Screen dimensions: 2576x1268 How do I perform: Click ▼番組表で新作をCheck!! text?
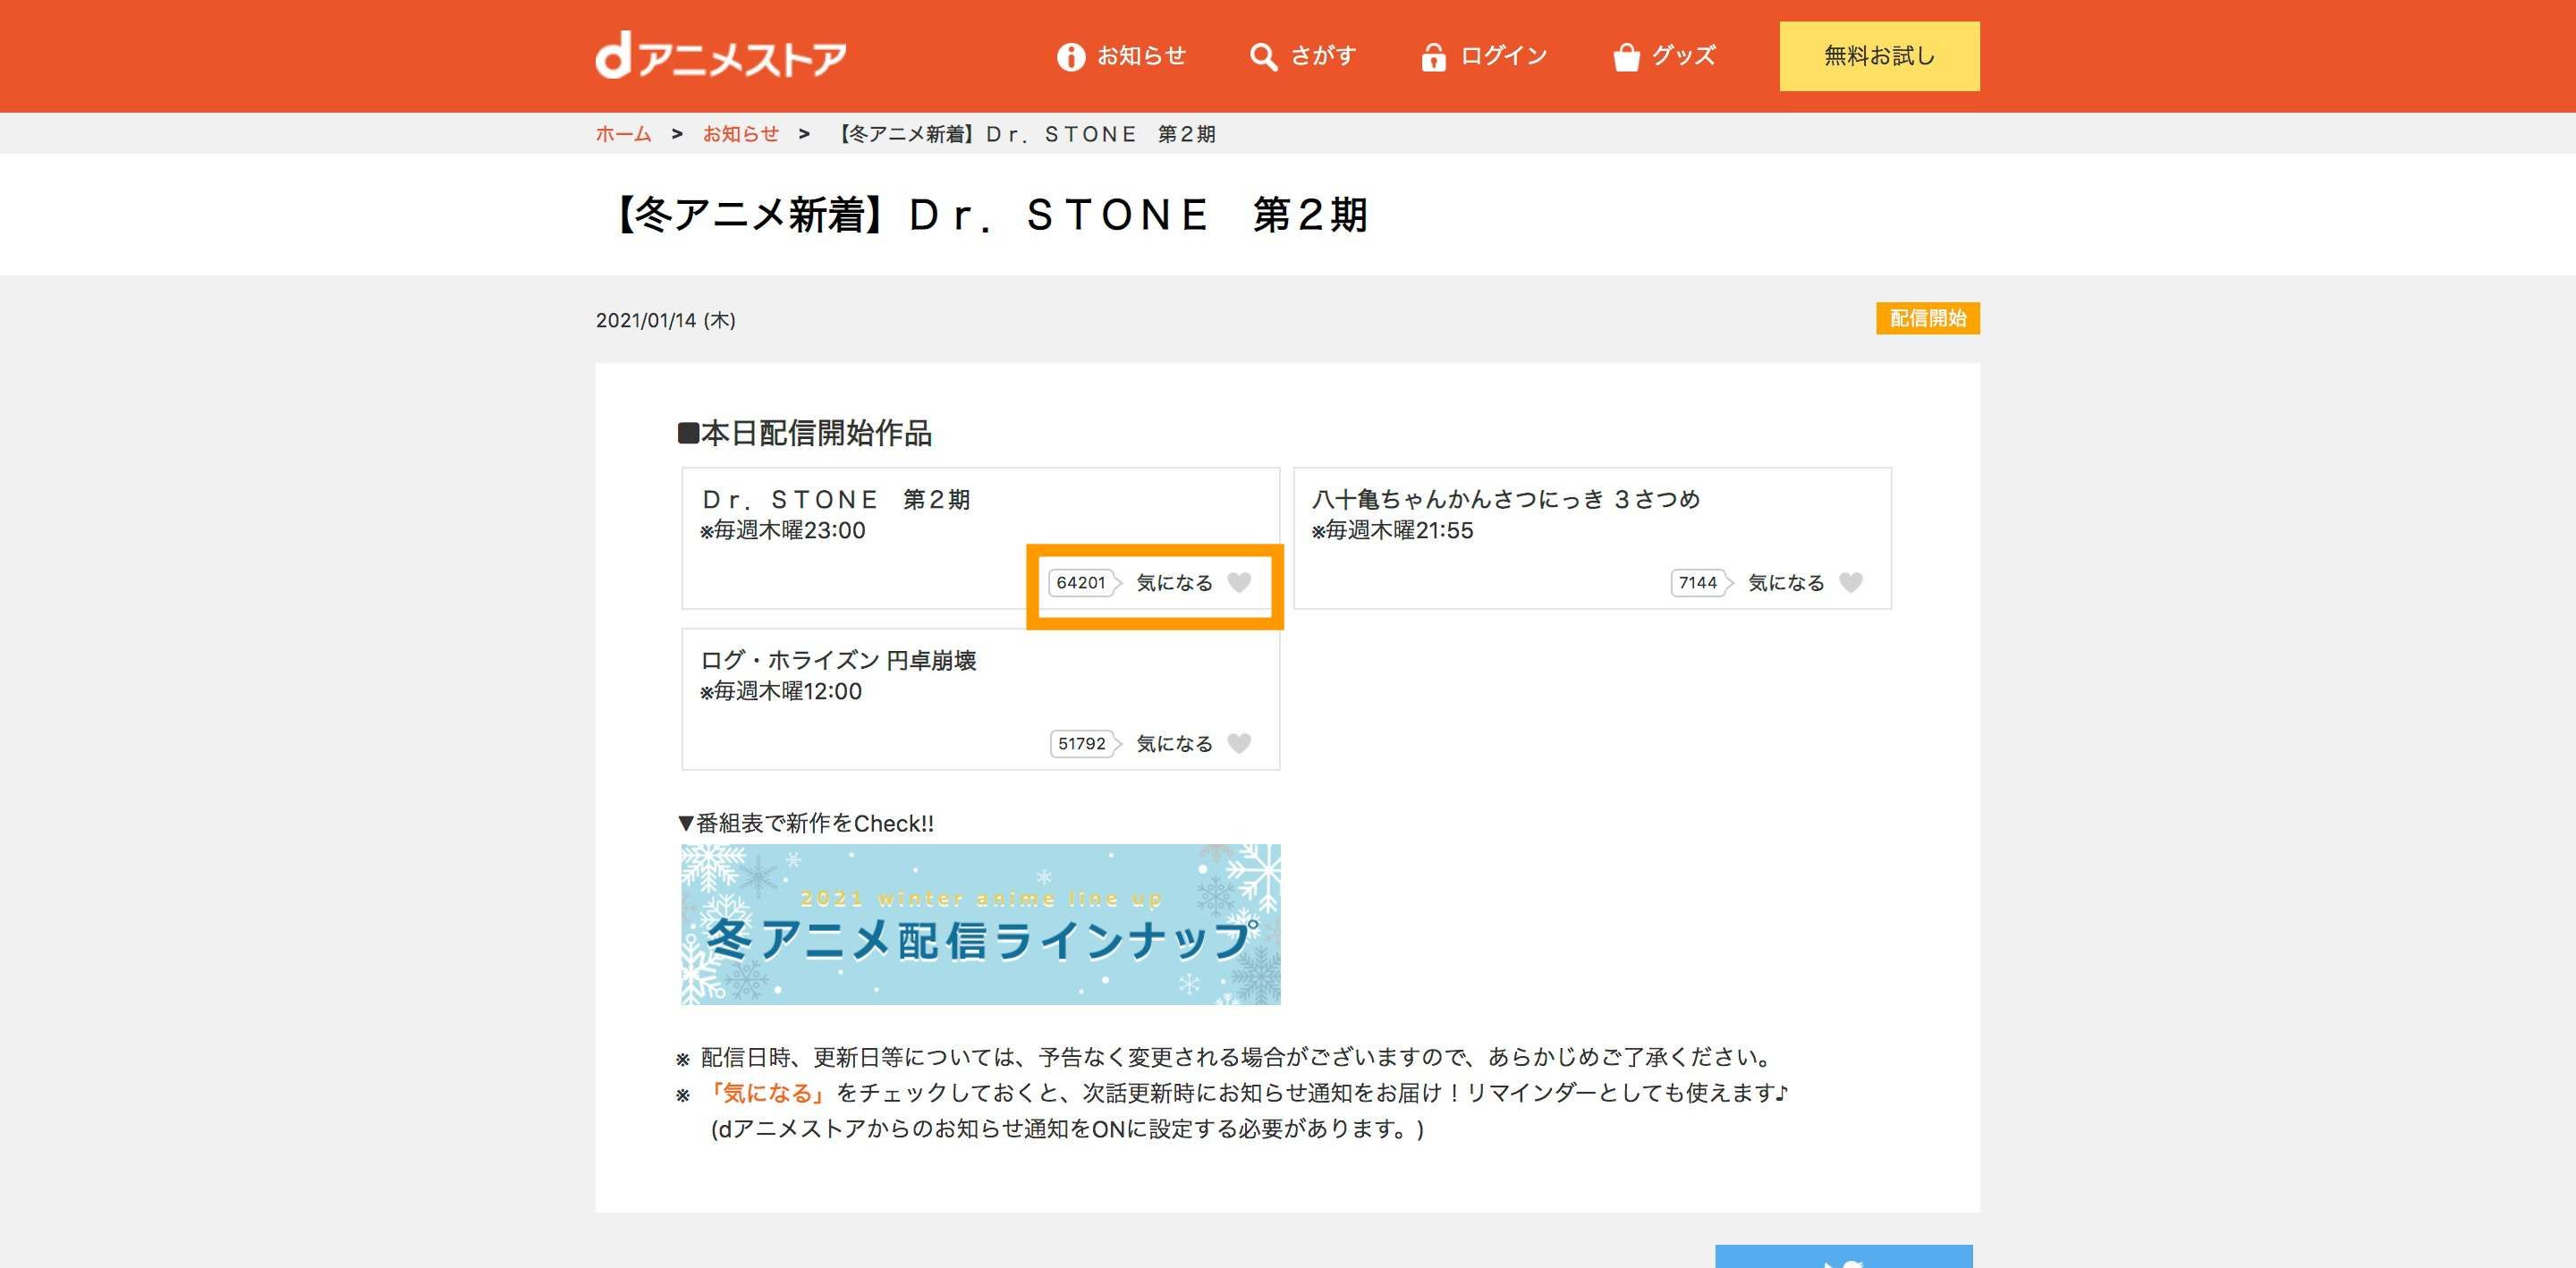click(x=806, y=823)
